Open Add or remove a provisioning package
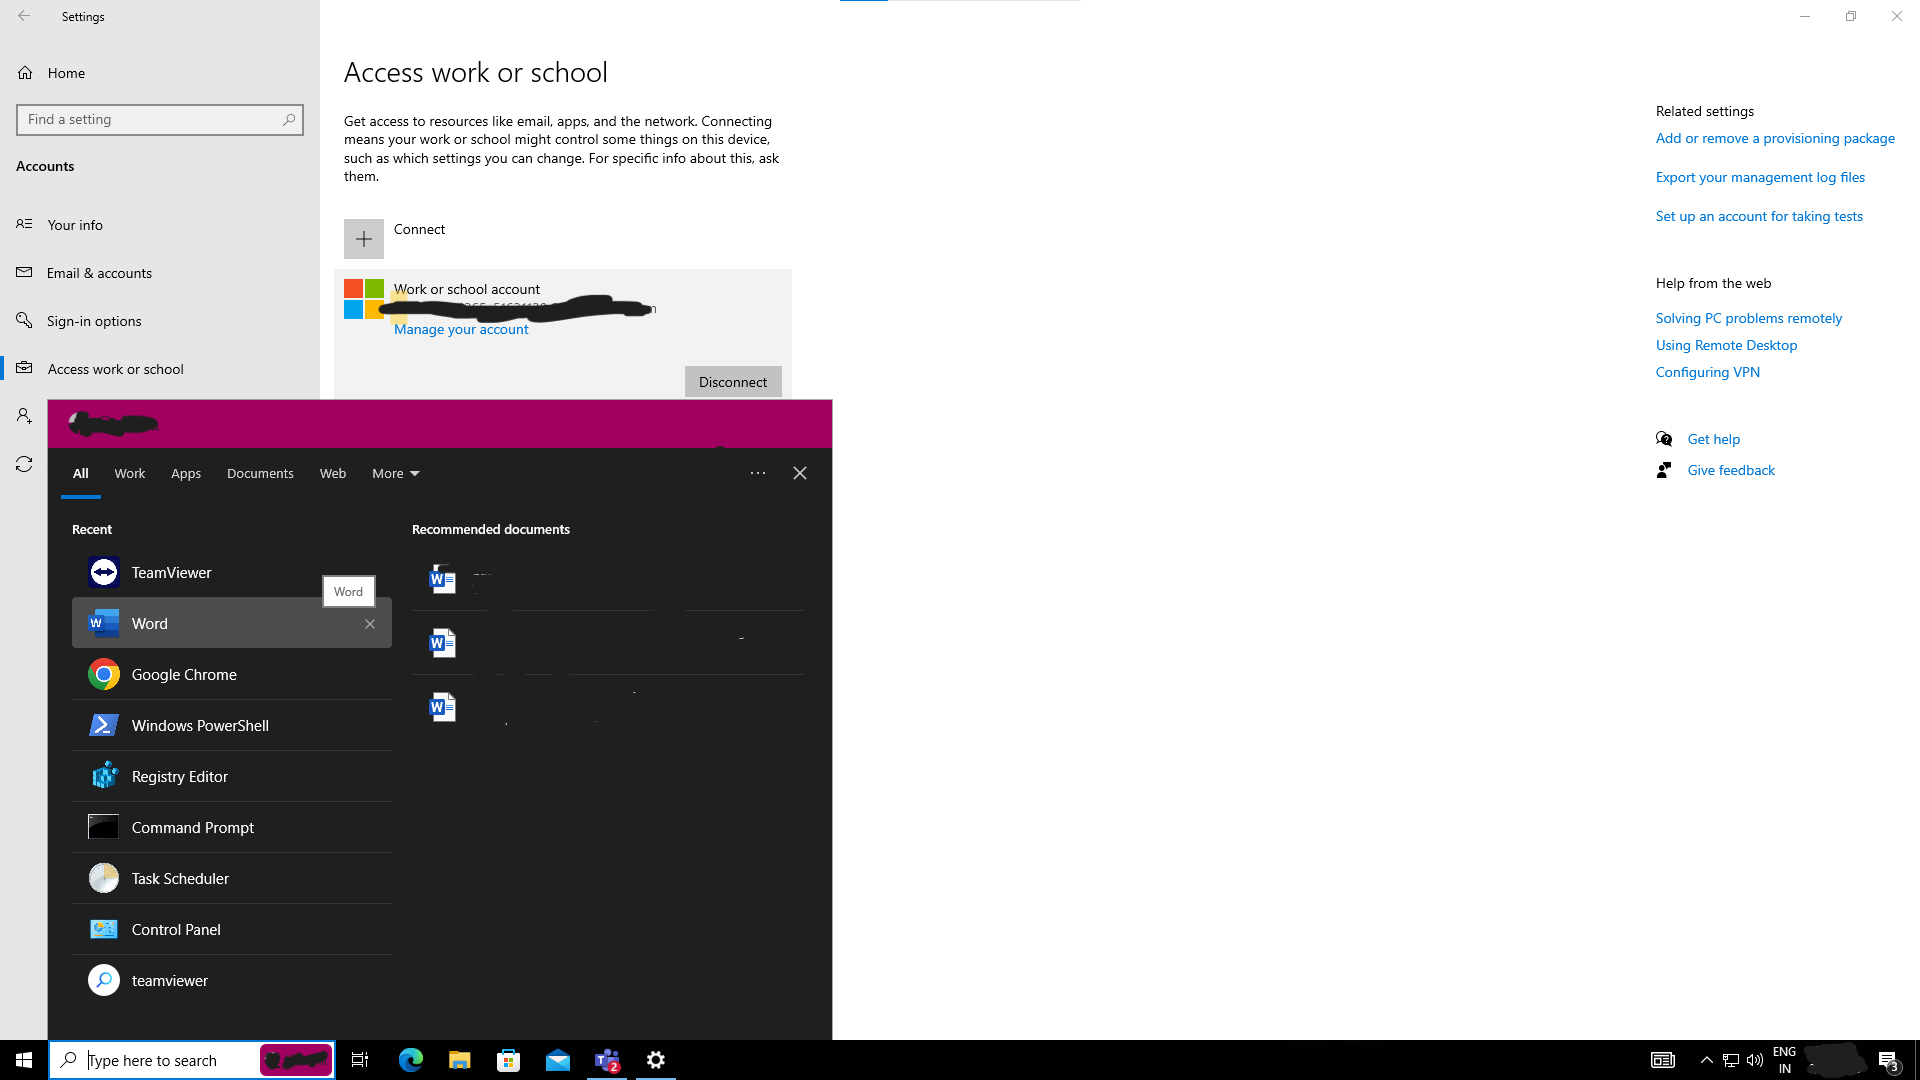 pos(1775,138)
